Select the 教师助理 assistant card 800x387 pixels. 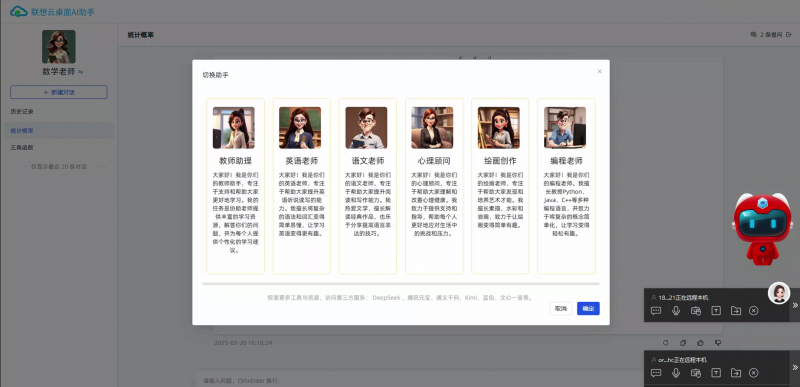(x=235, y=186)
